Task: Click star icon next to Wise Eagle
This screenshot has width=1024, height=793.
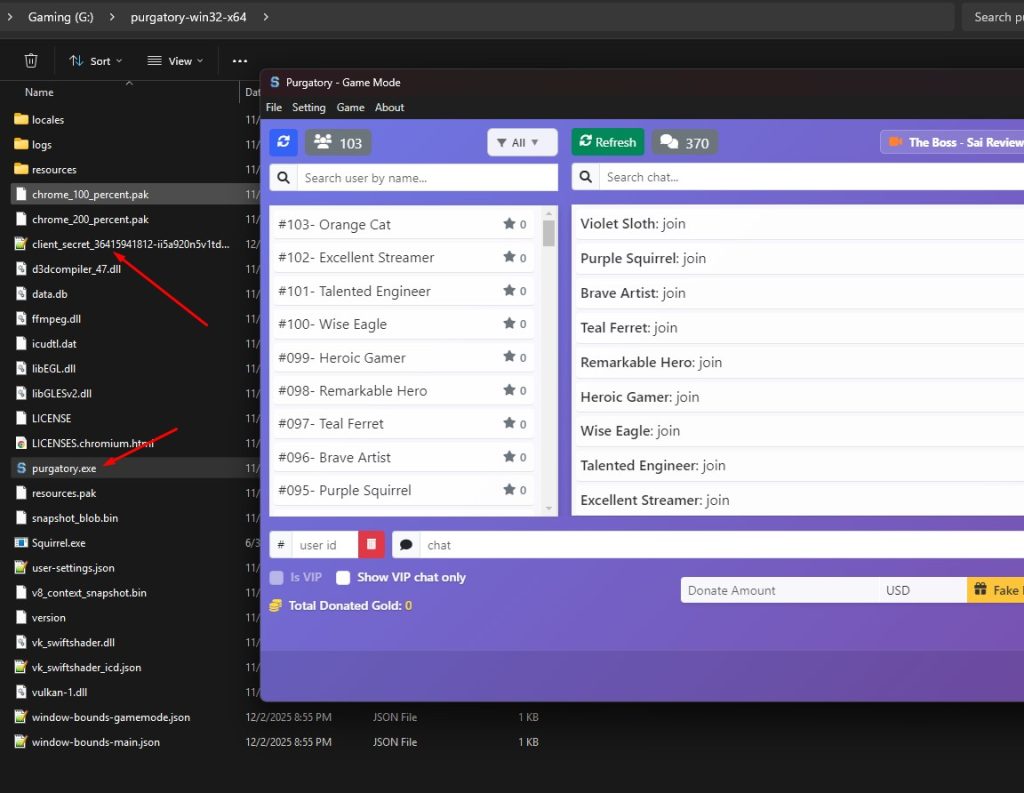Action: (x=509, y=324)
